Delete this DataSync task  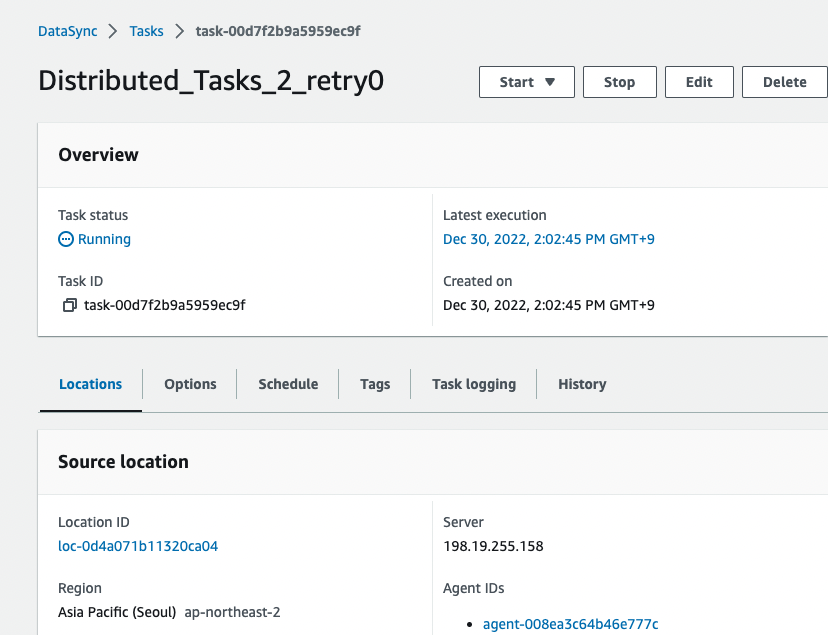tap(785, 82)
